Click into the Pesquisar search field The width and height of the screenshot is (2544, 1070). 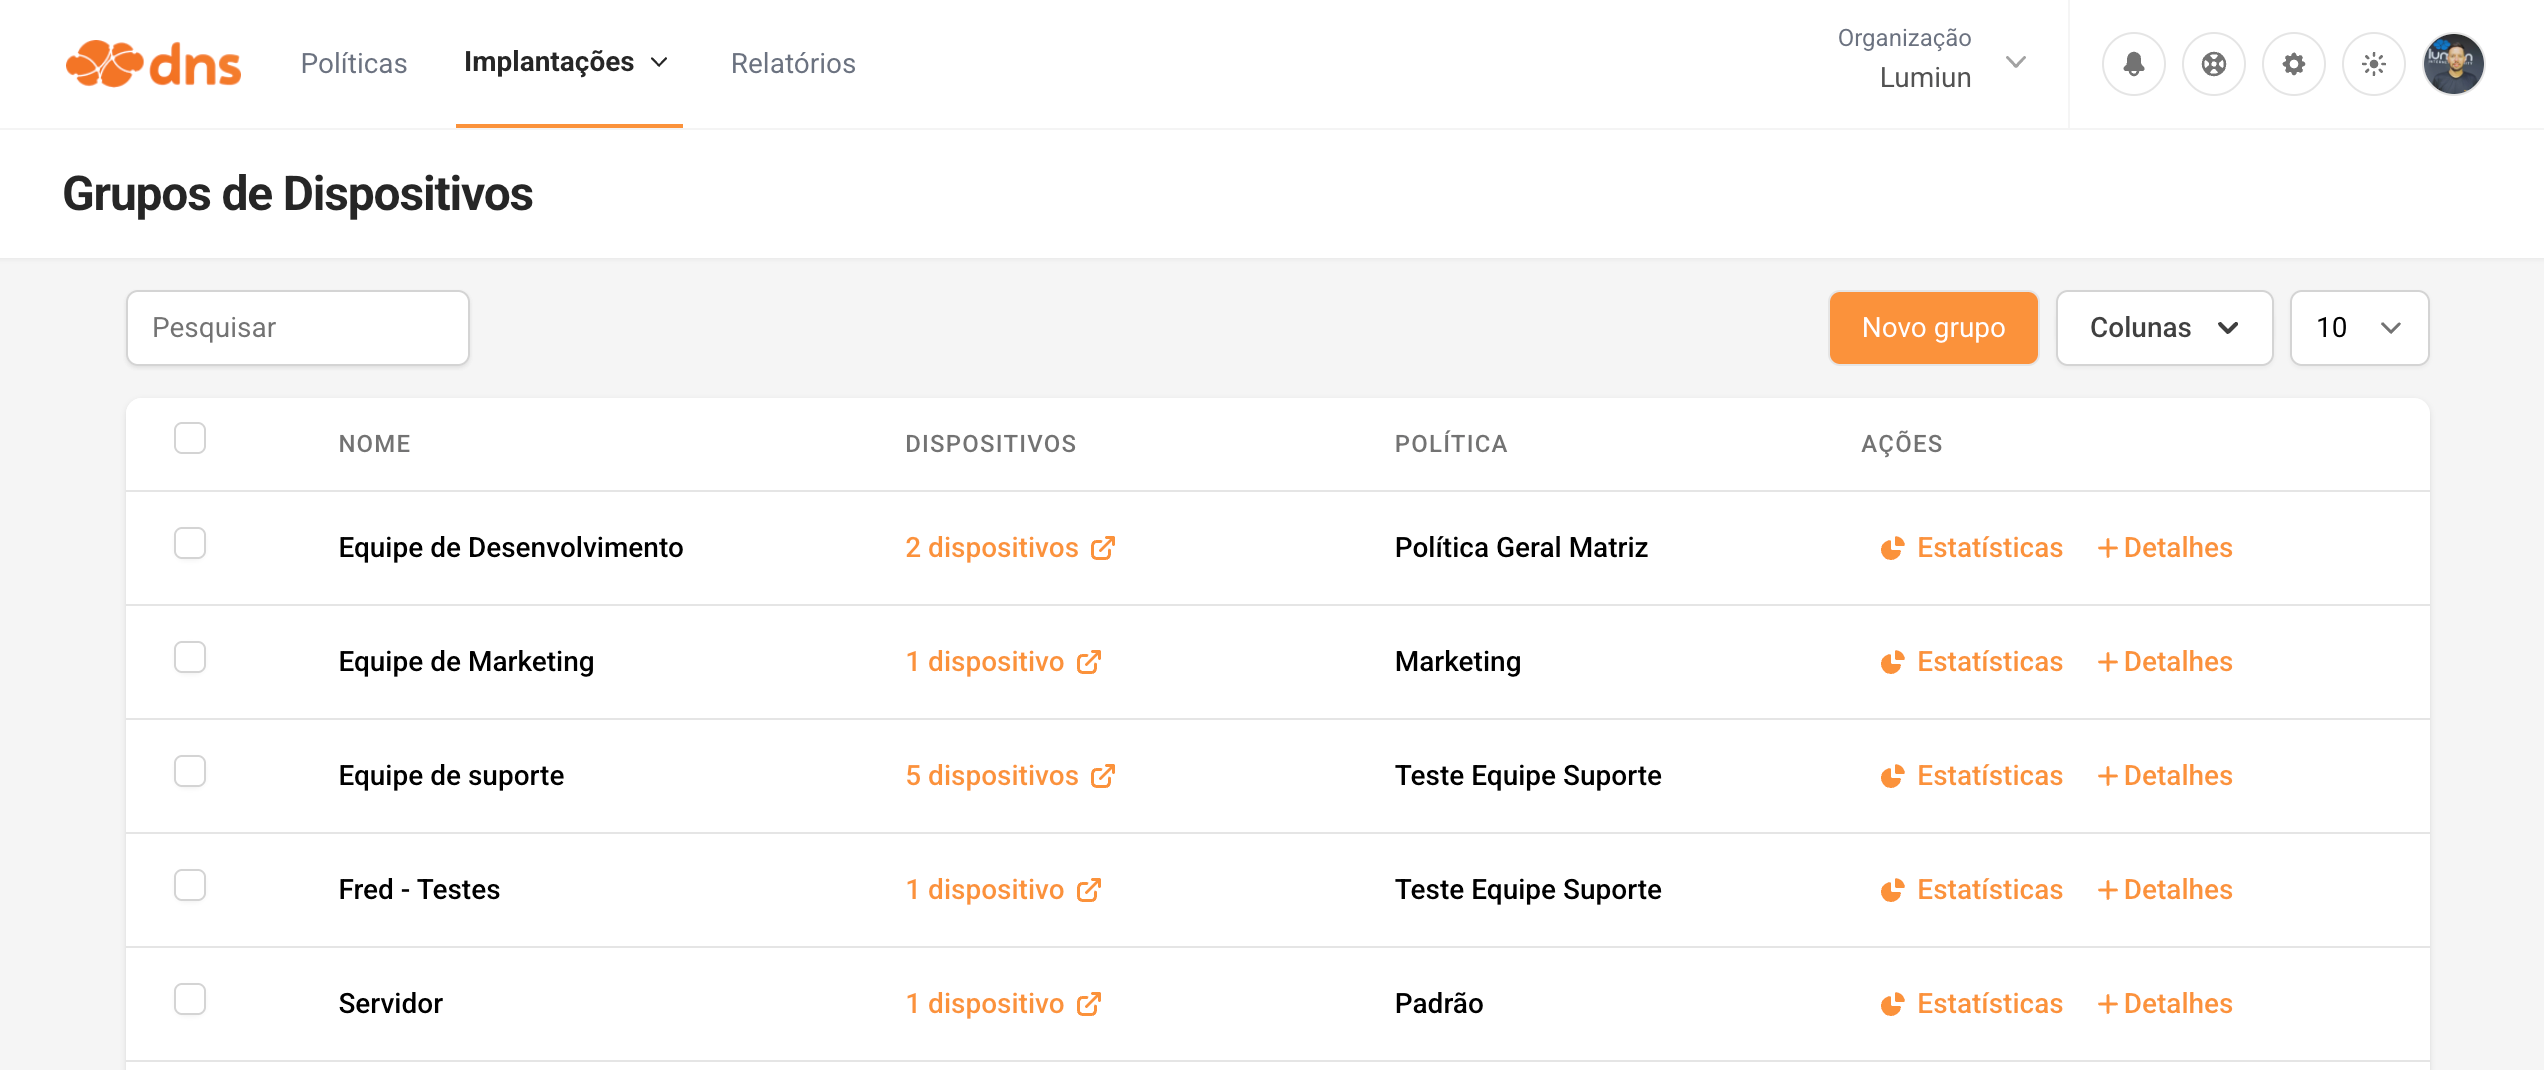coord(298,328)
